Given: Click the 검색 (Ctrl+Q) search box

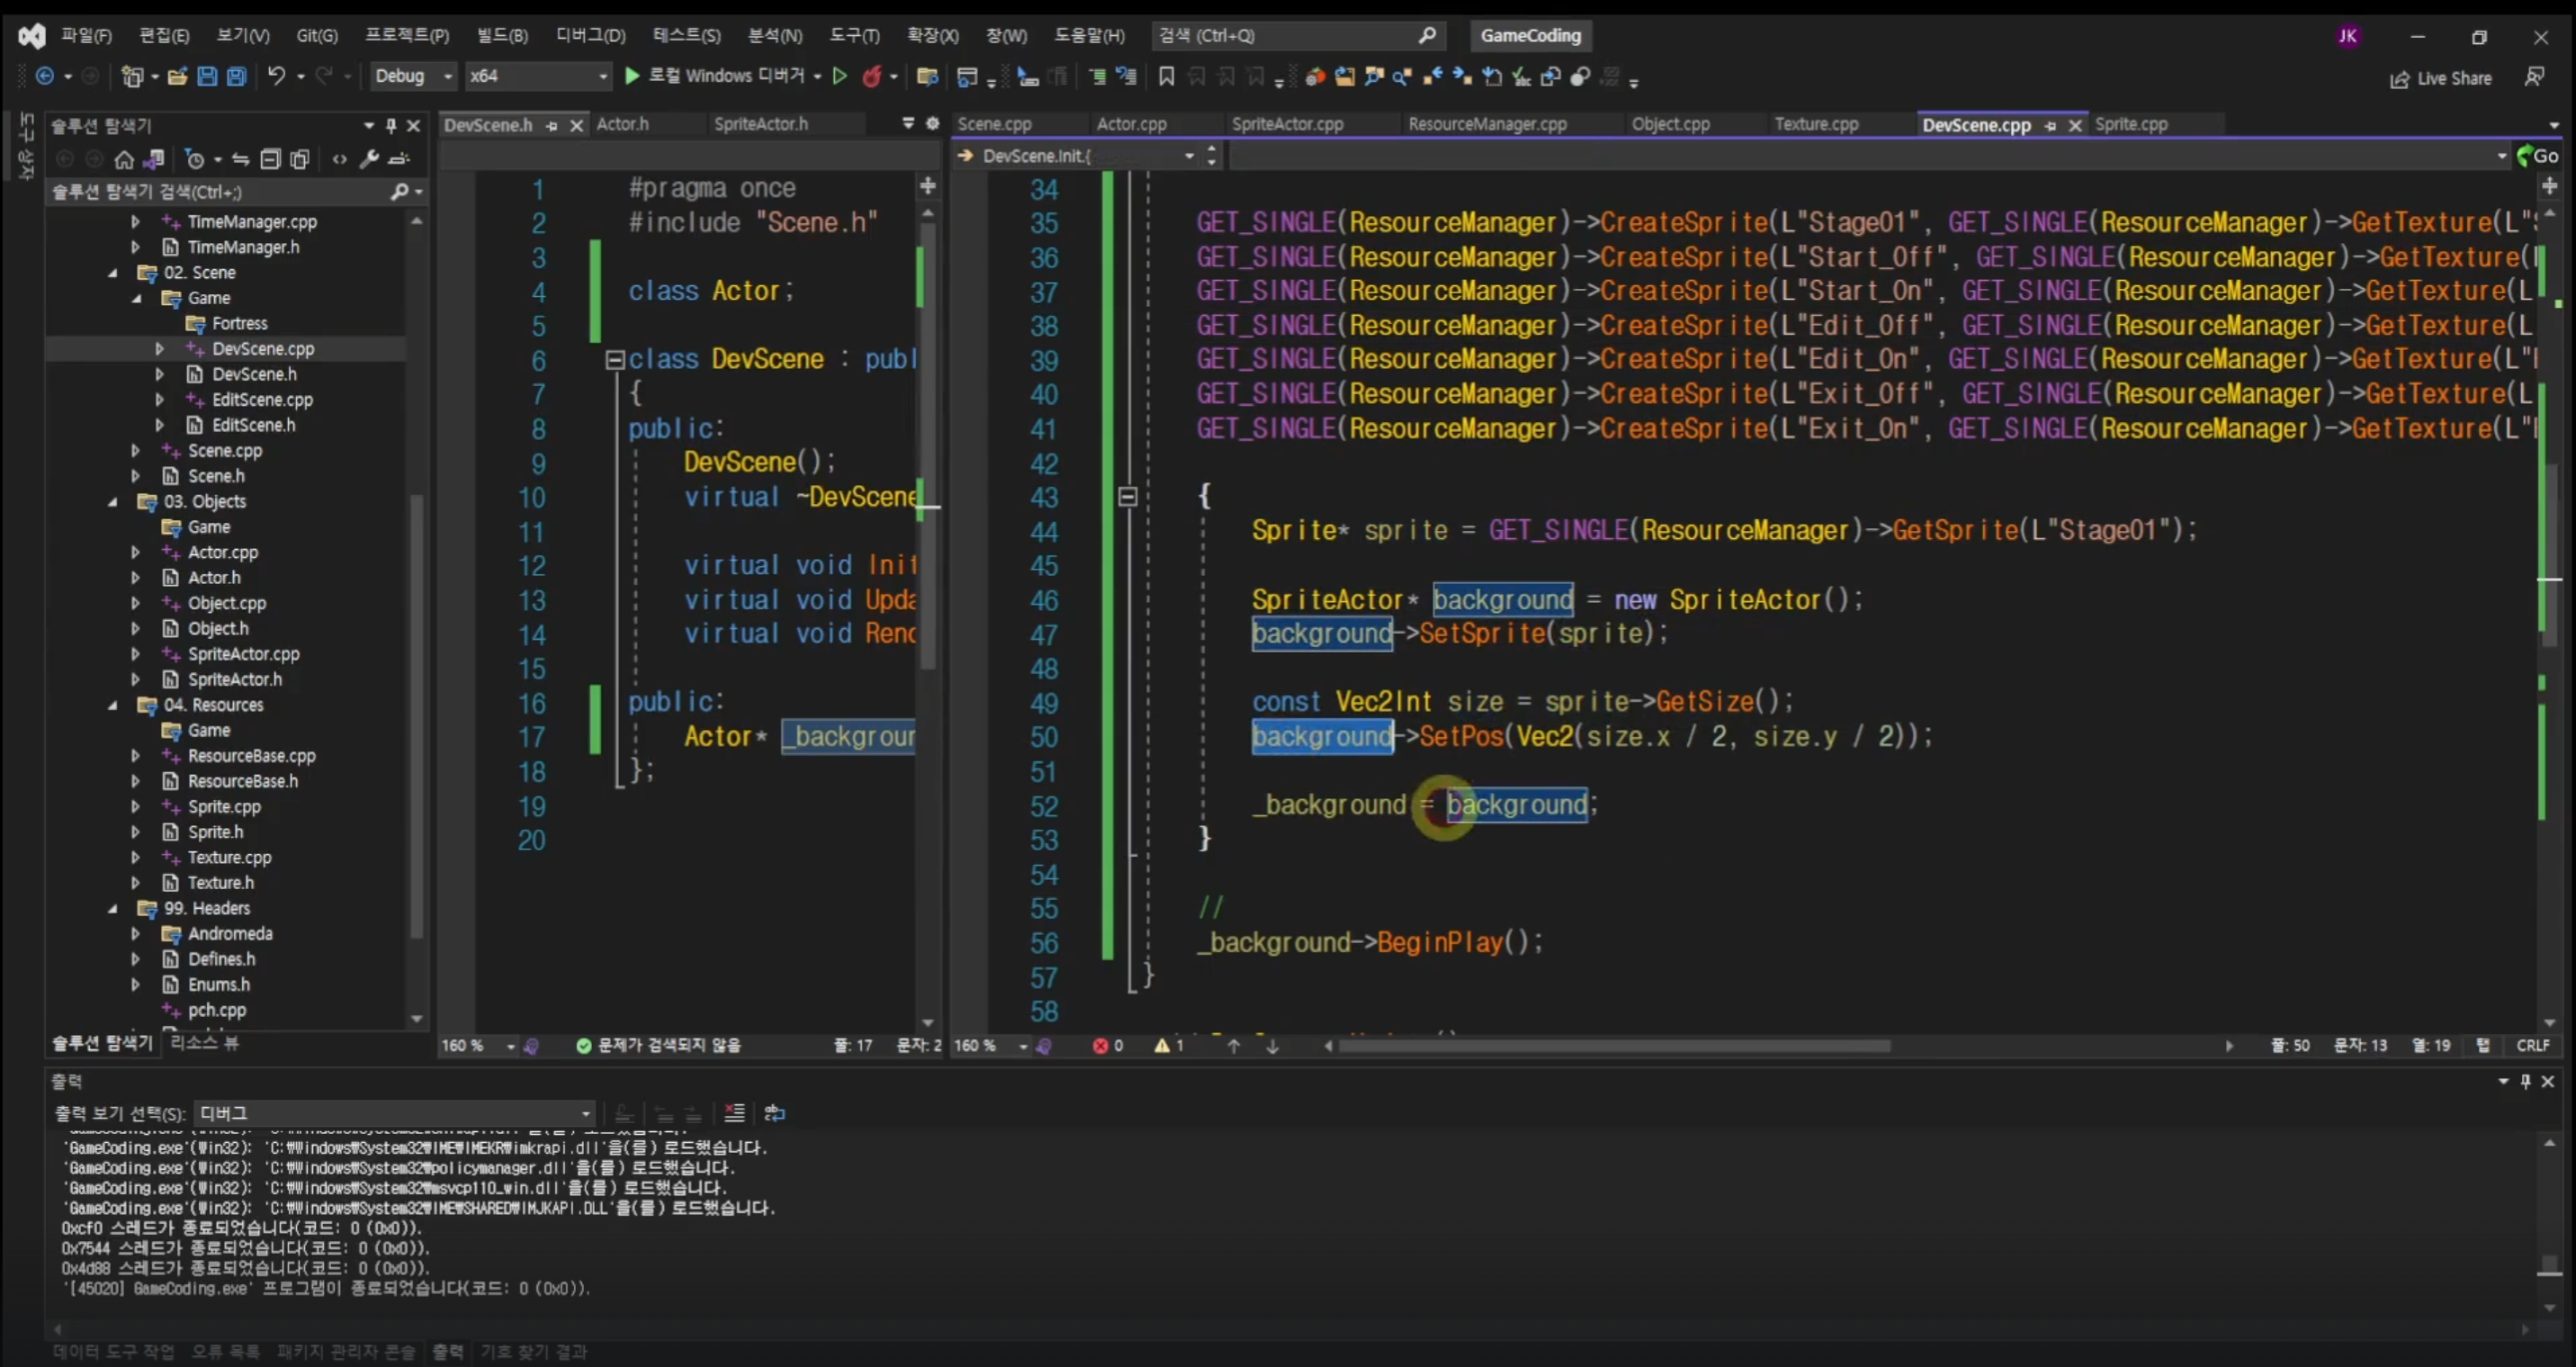Looking at the screenshot, I should pyautogui.click(x=1298, y=35).
